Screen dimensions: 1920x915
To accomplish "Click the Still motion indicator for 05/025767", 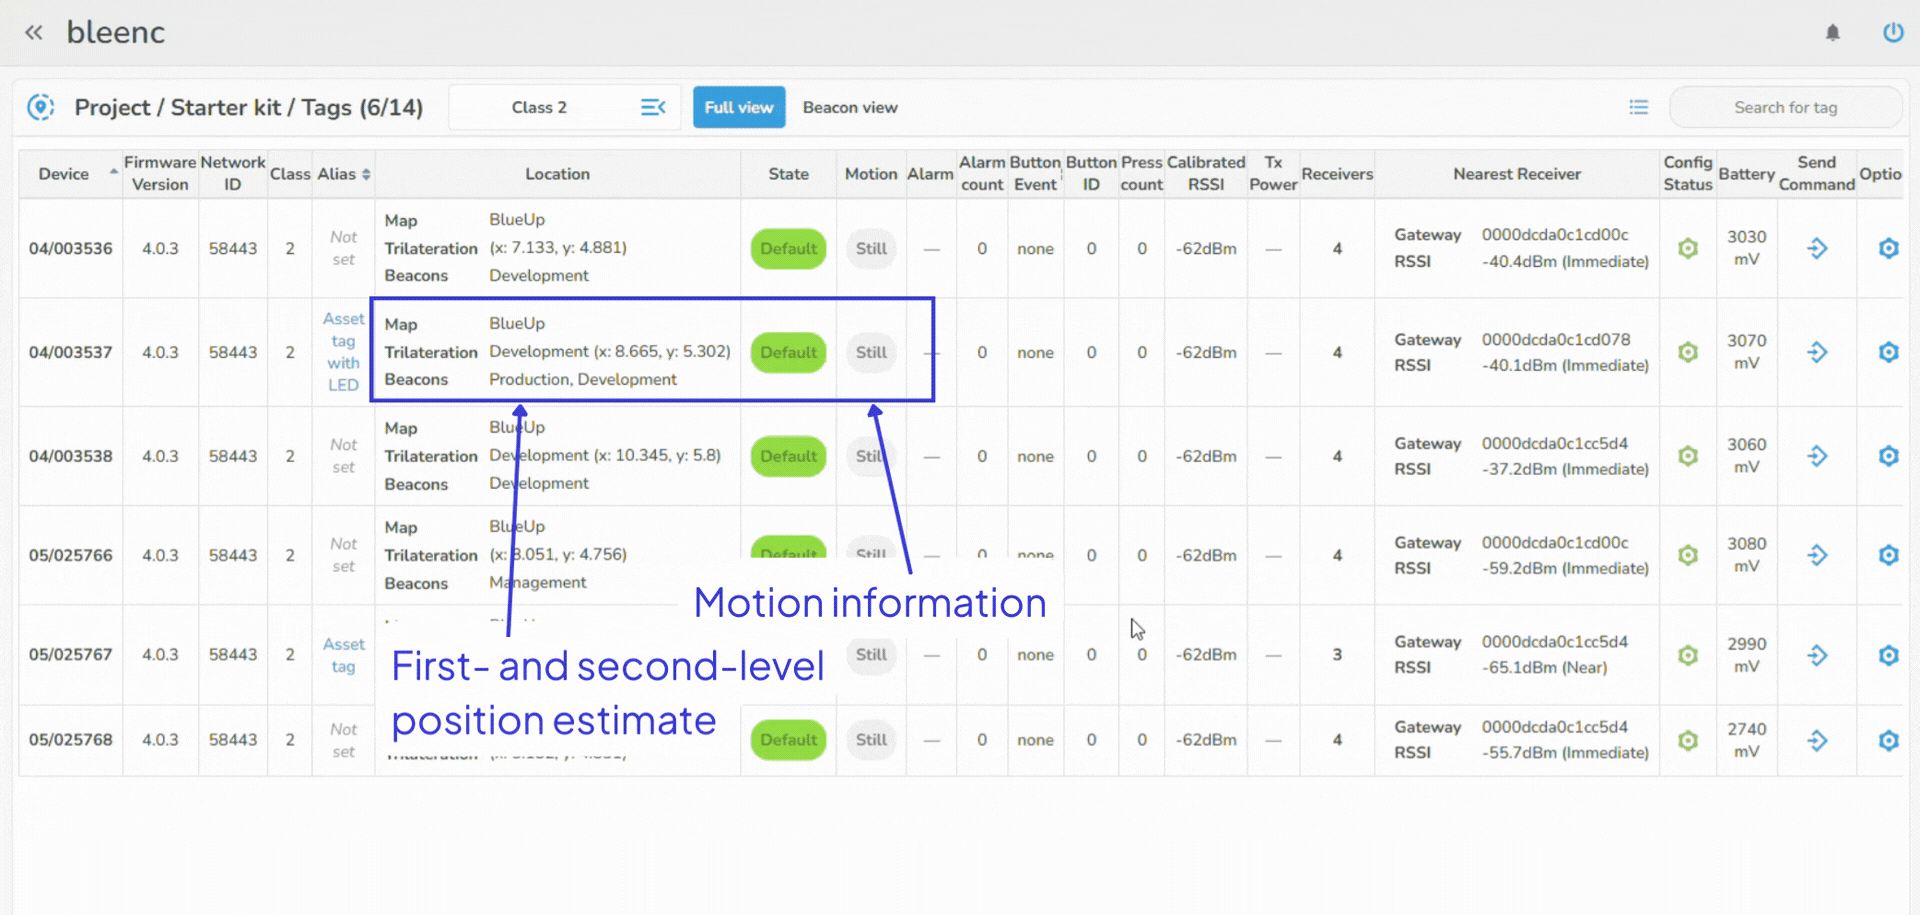I will click(870, 655).
